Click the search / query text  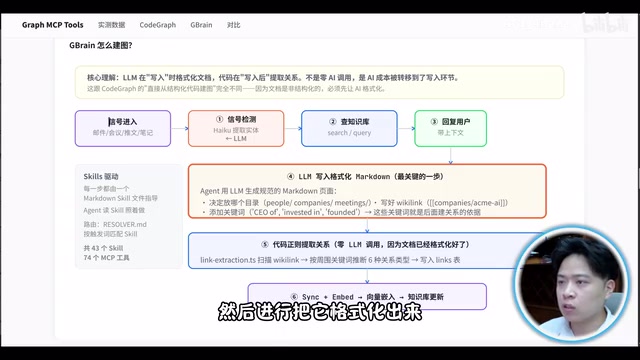(x=349, y=133)
